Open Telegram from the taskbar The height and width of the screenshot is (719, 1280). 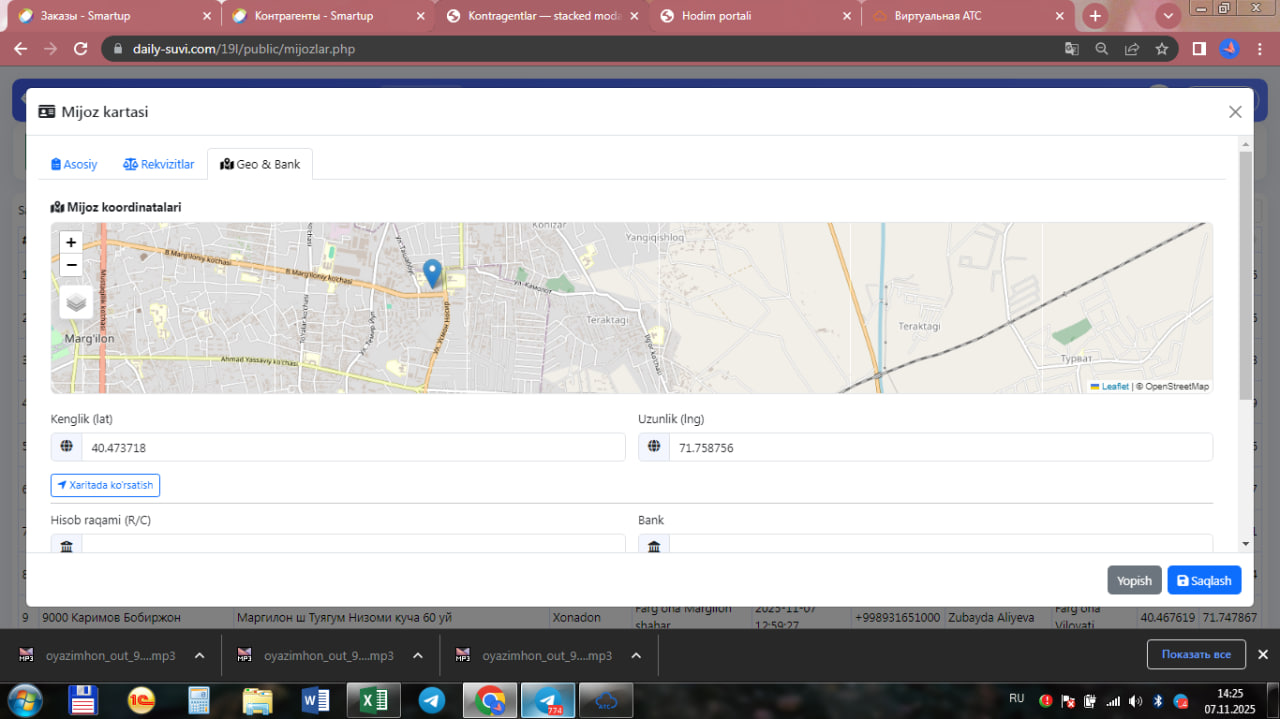pos(432,700)
